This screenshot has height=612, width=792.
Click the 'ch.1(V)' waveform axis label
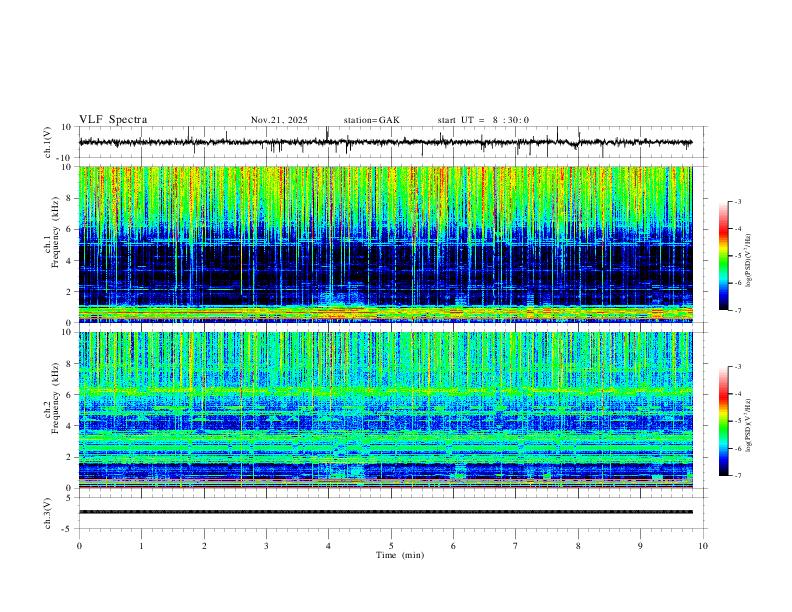(x=48, y=142)
